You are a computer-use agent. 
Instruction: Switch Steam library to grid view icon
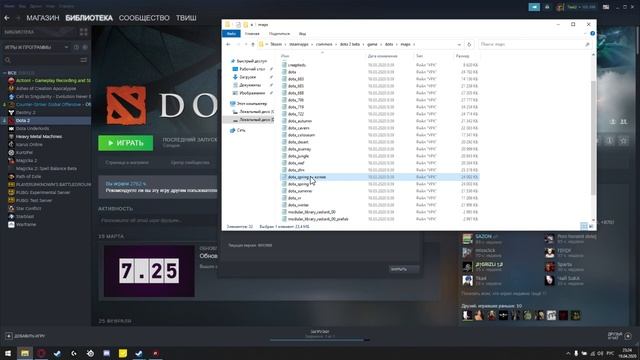point(84,32)
